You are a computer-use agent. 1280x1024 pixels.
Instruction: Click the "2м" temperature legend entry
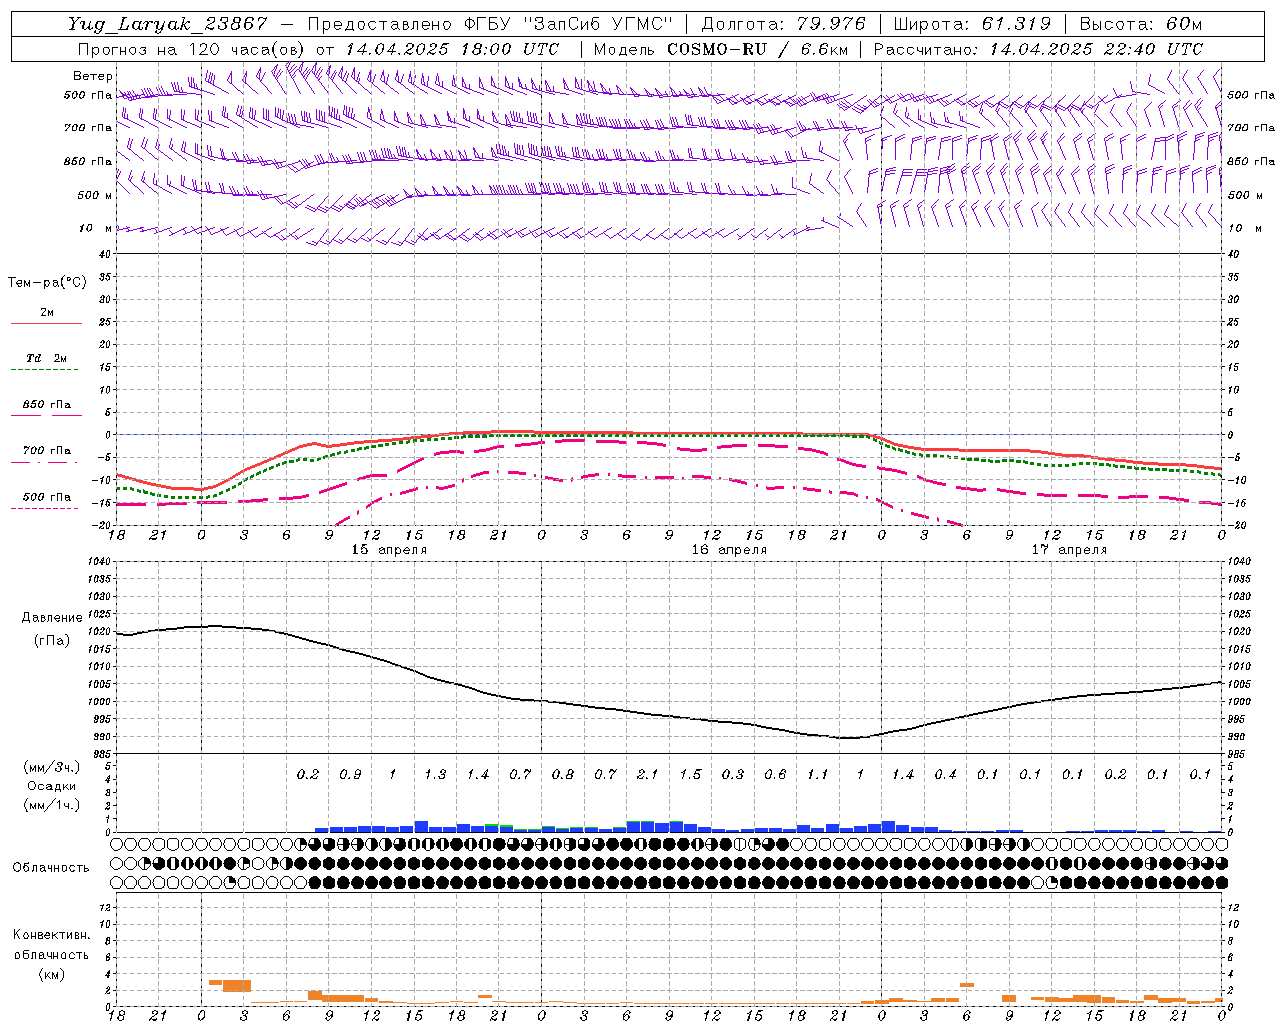[47, 313]
